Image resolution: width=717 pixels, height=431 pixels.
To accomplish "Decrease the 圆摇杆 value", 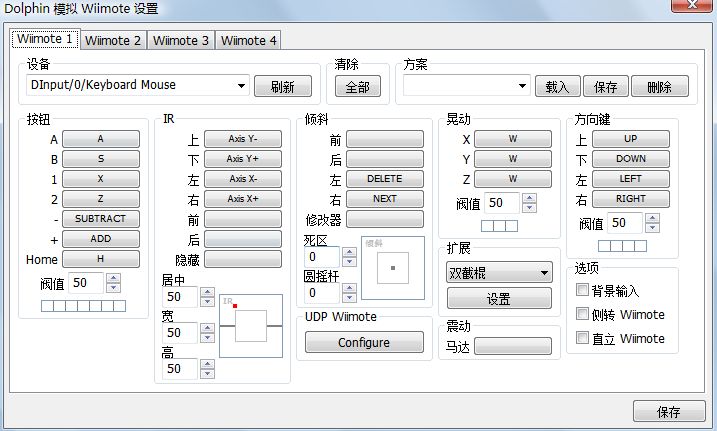I will (x=349, y=298).
